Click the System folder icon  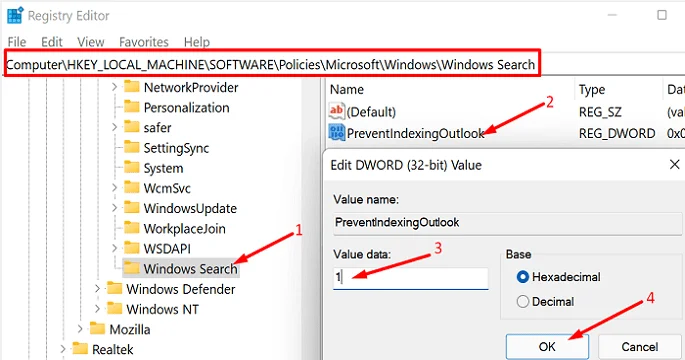pos(131,167)
